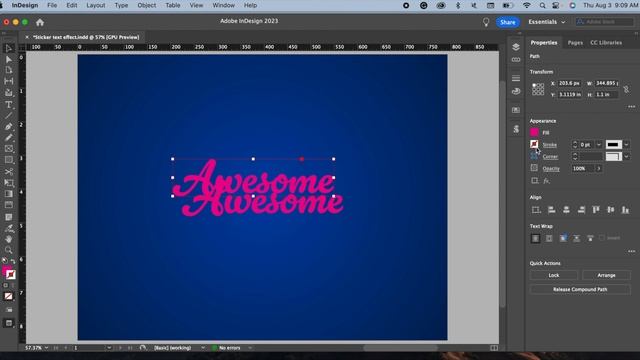
Task: Open the Layers panel from dock
Action: [x=516, y=47]
